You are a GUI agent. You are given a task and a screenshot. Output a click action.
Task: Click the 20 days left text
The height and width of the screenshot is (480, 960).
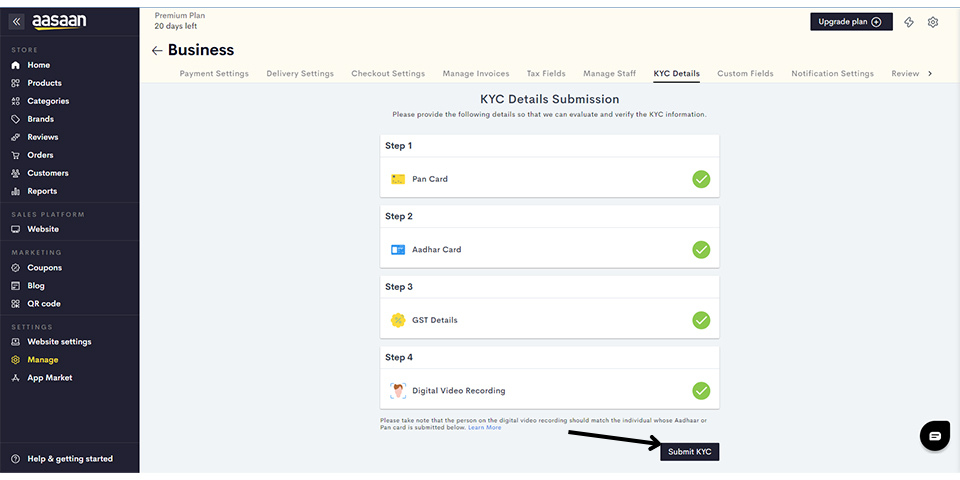pyautogui.click(x=176, y=26)
